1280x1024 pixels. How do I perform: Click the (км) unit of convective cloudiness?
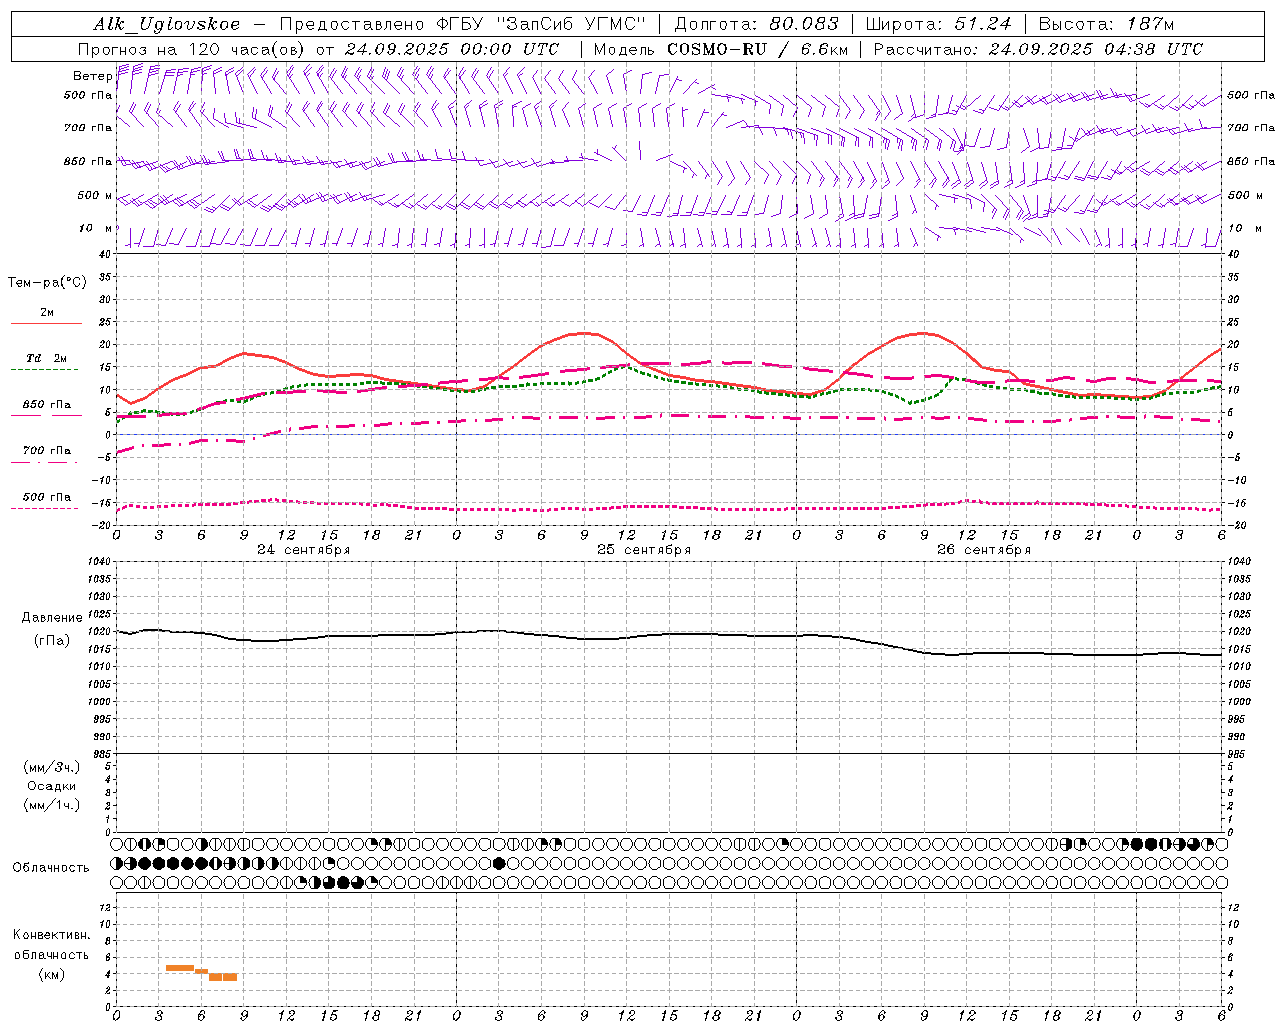point(51,974)
